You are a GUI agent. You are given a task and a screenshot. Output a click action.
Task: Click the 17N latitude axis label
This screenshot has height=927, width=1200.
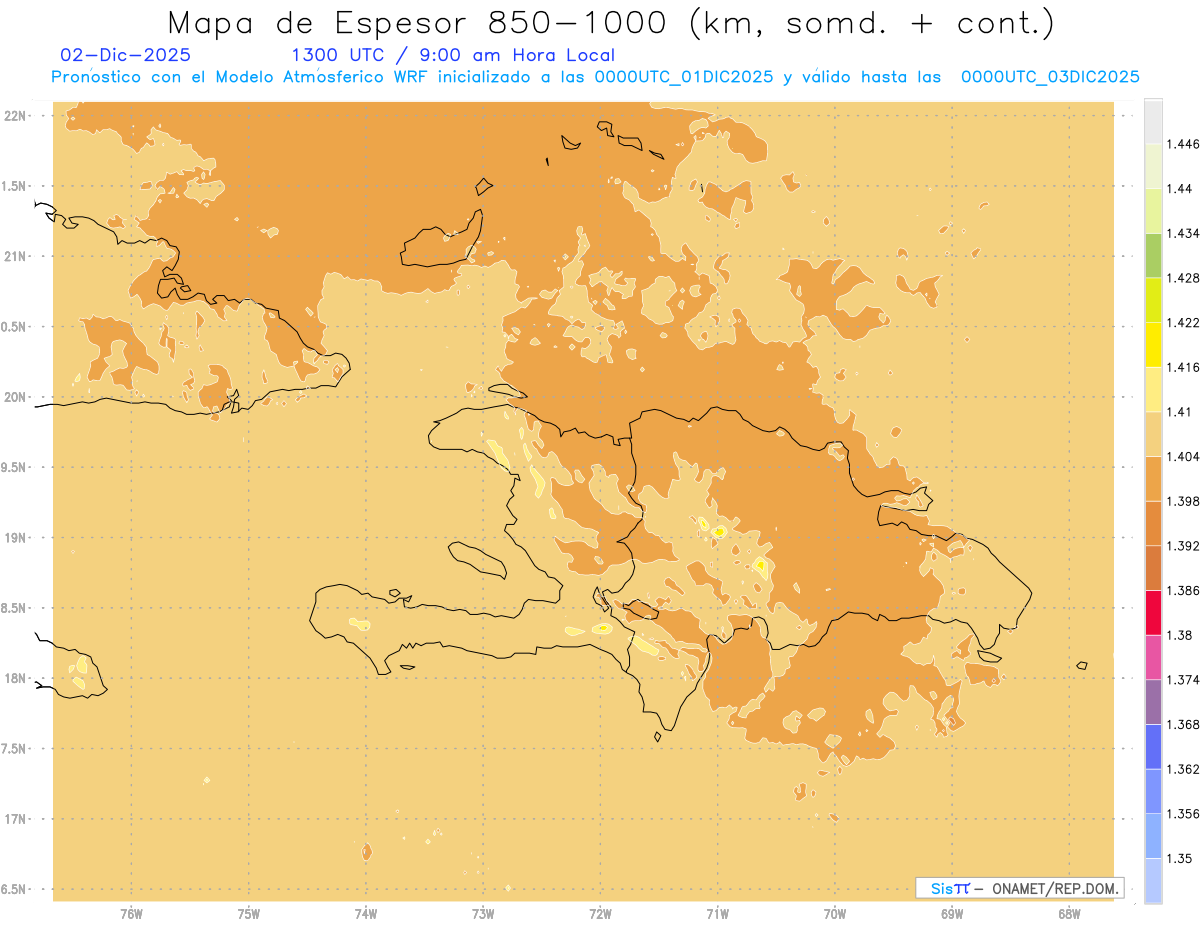tap(17, 819)
